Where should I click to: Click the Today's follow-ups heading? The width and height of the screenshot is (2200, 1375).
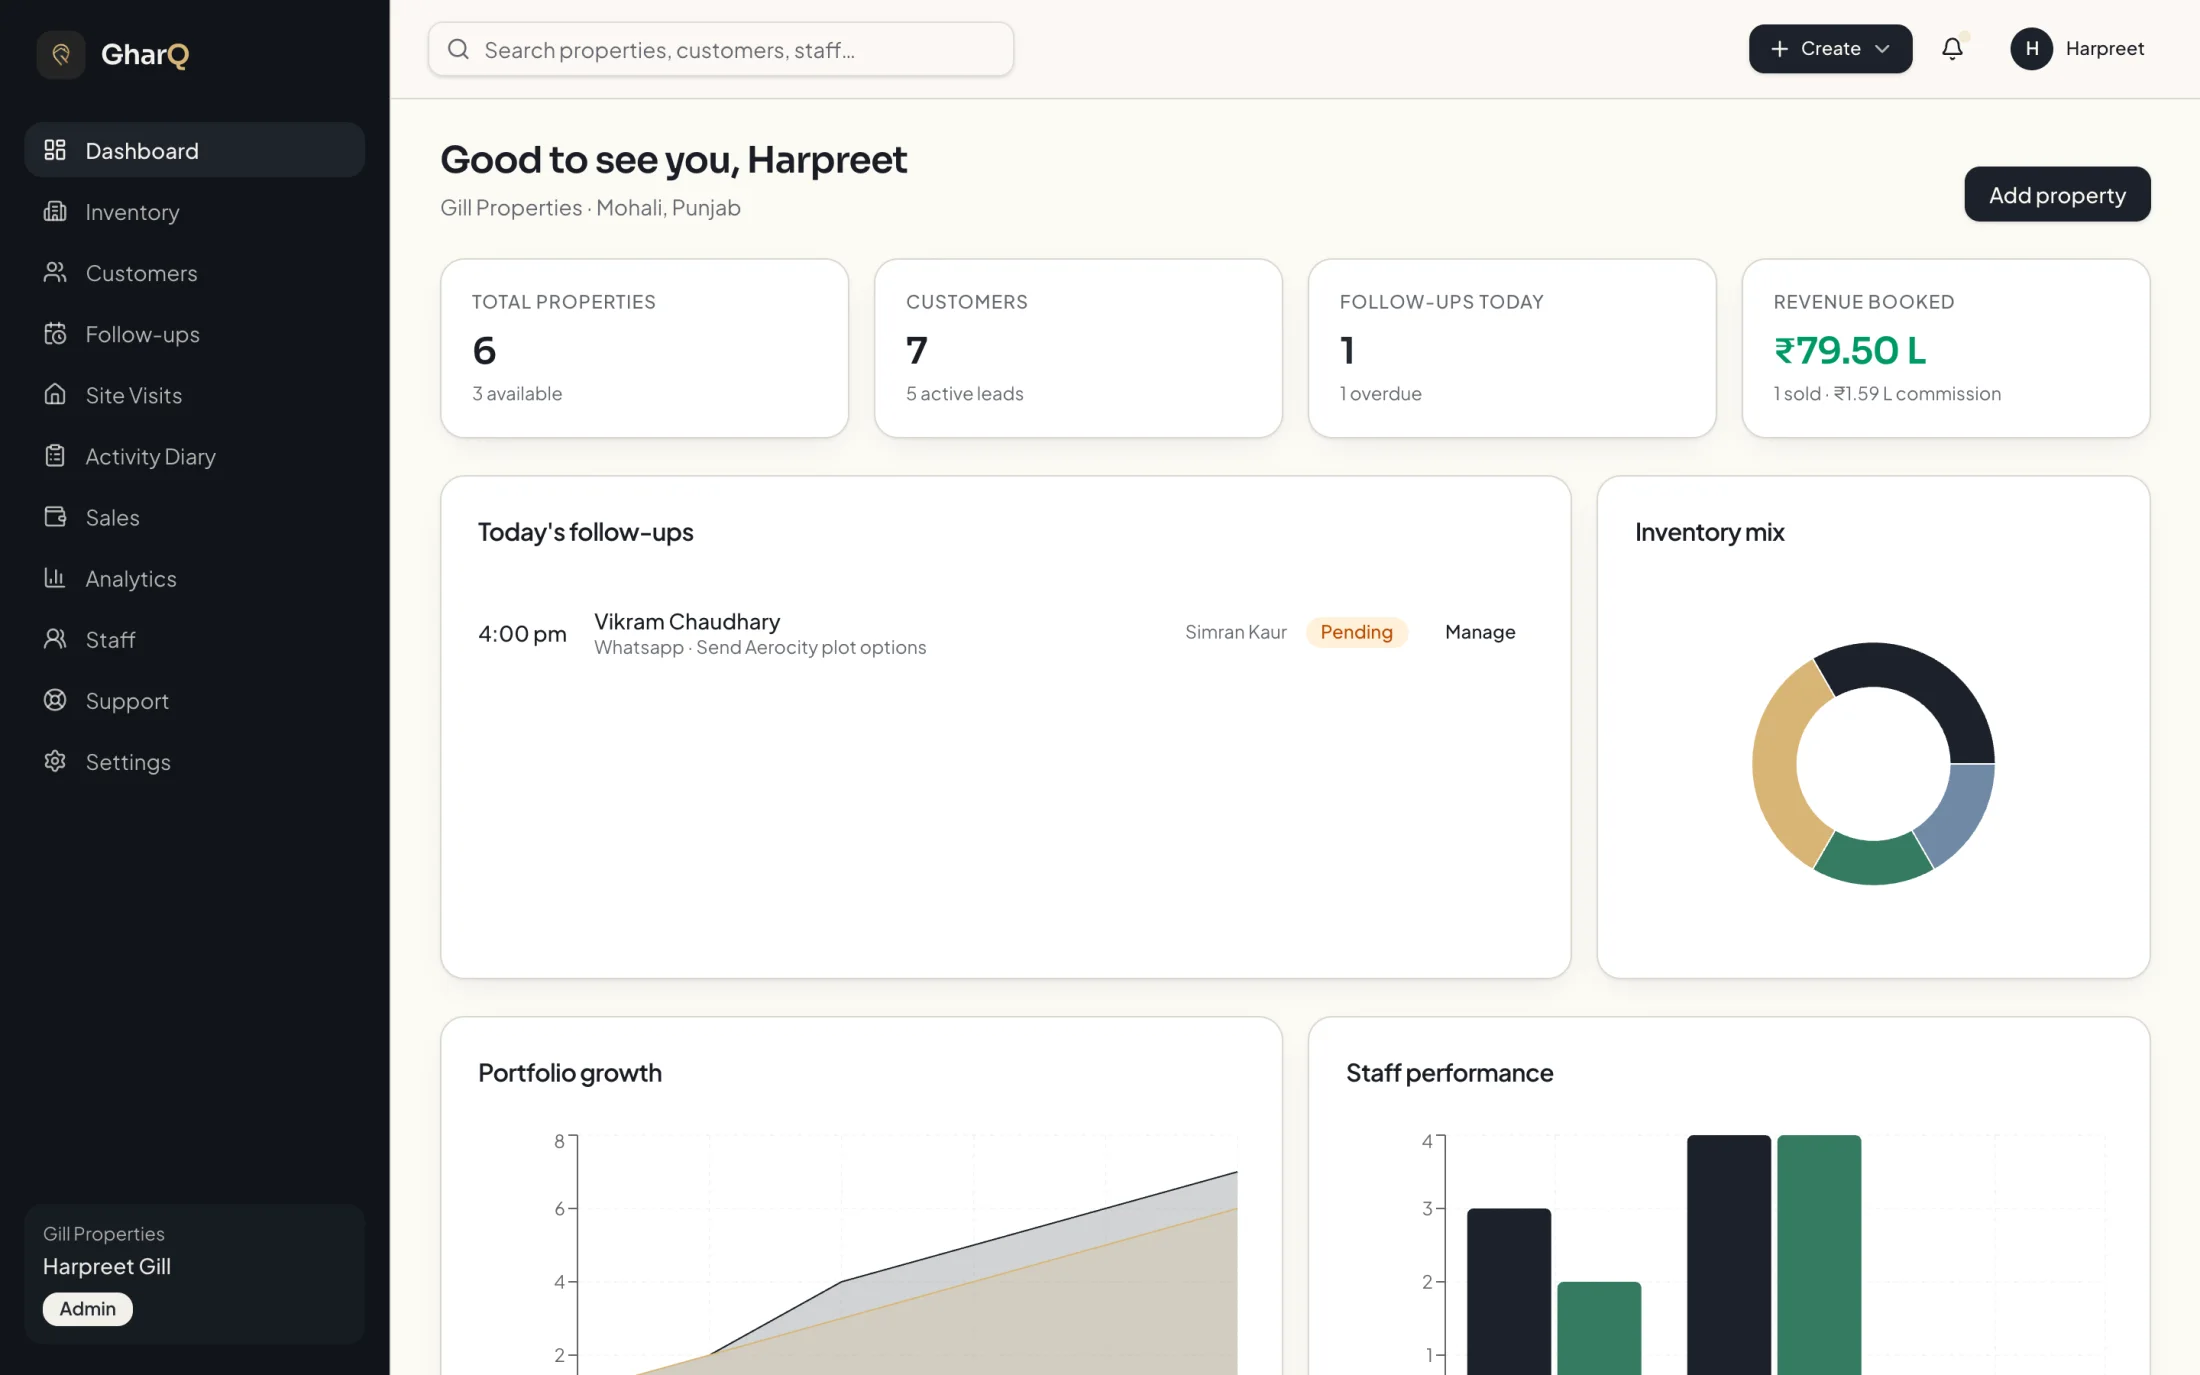585,532
